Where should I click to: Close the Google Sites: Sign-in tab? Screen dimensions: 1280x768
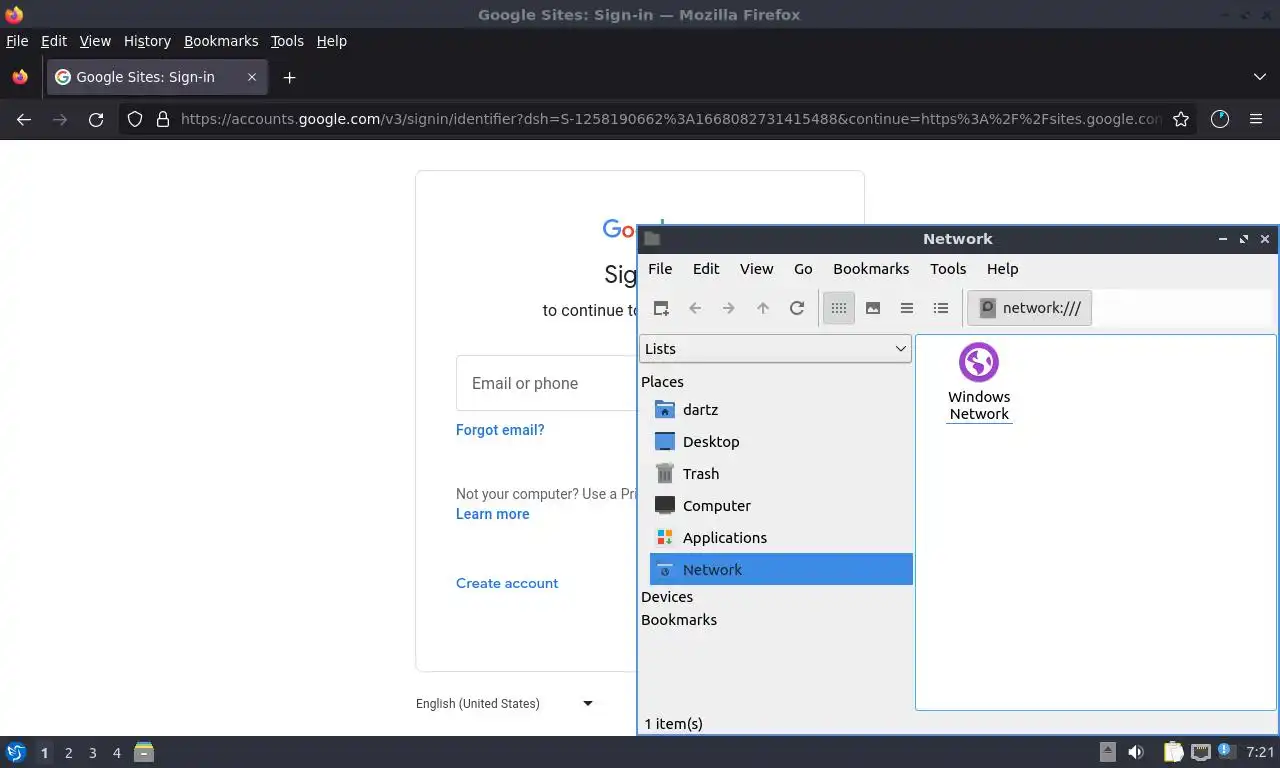(x=252, y=77)
